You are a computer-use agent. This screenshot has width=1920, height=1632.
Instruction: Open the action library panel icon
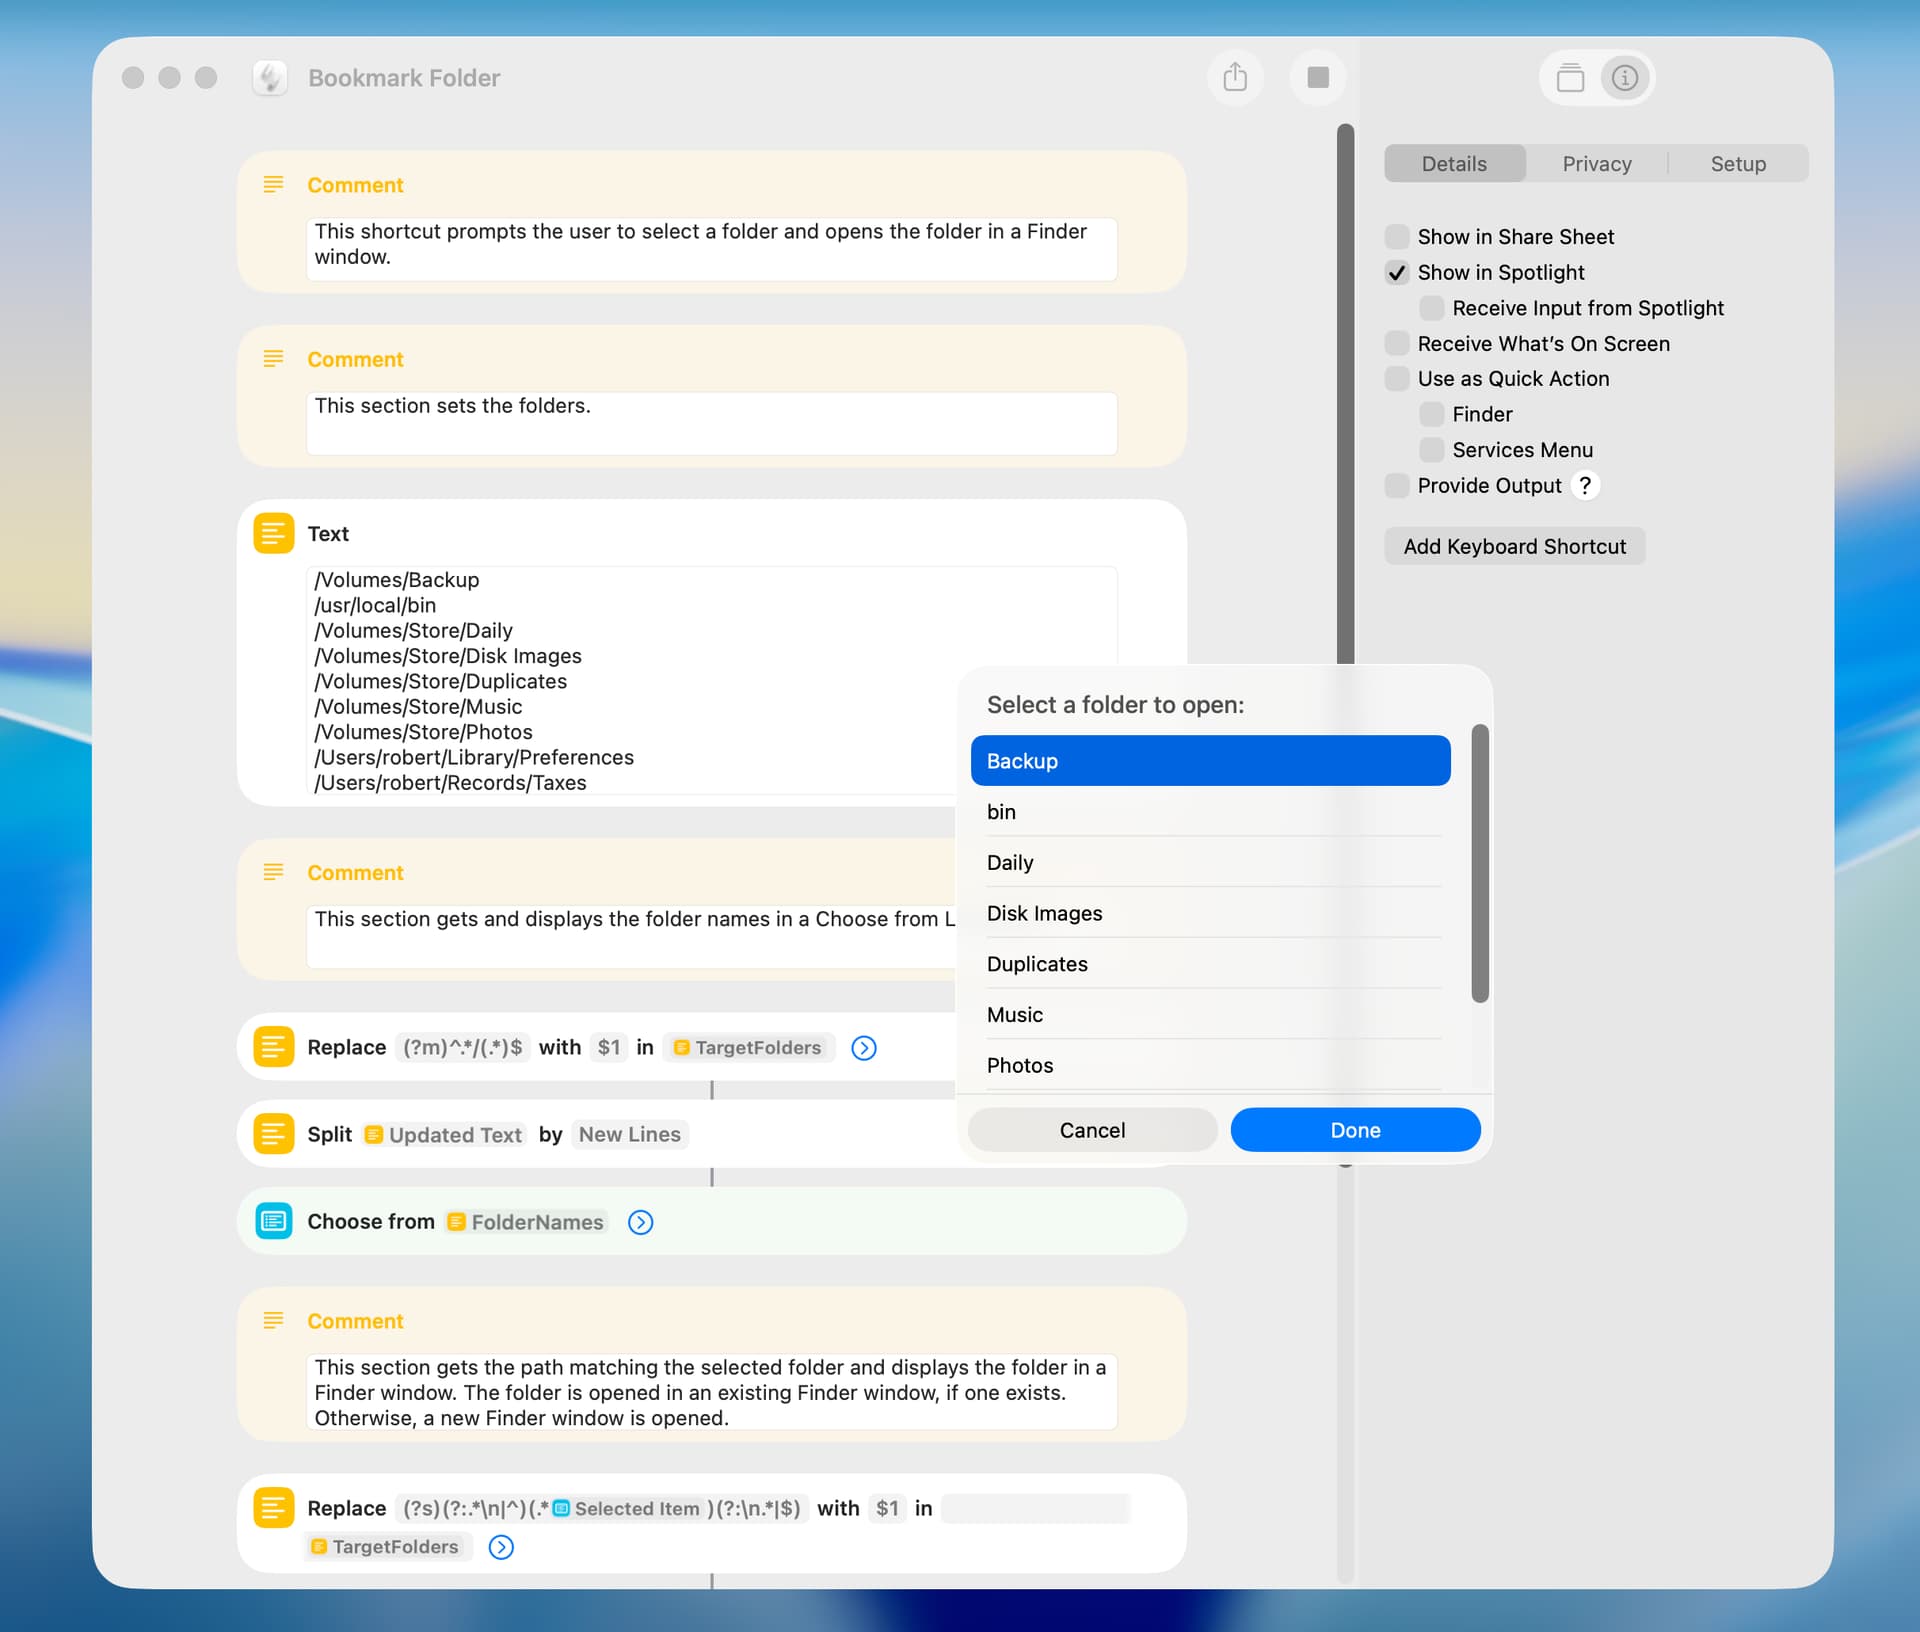(1570, 77)
